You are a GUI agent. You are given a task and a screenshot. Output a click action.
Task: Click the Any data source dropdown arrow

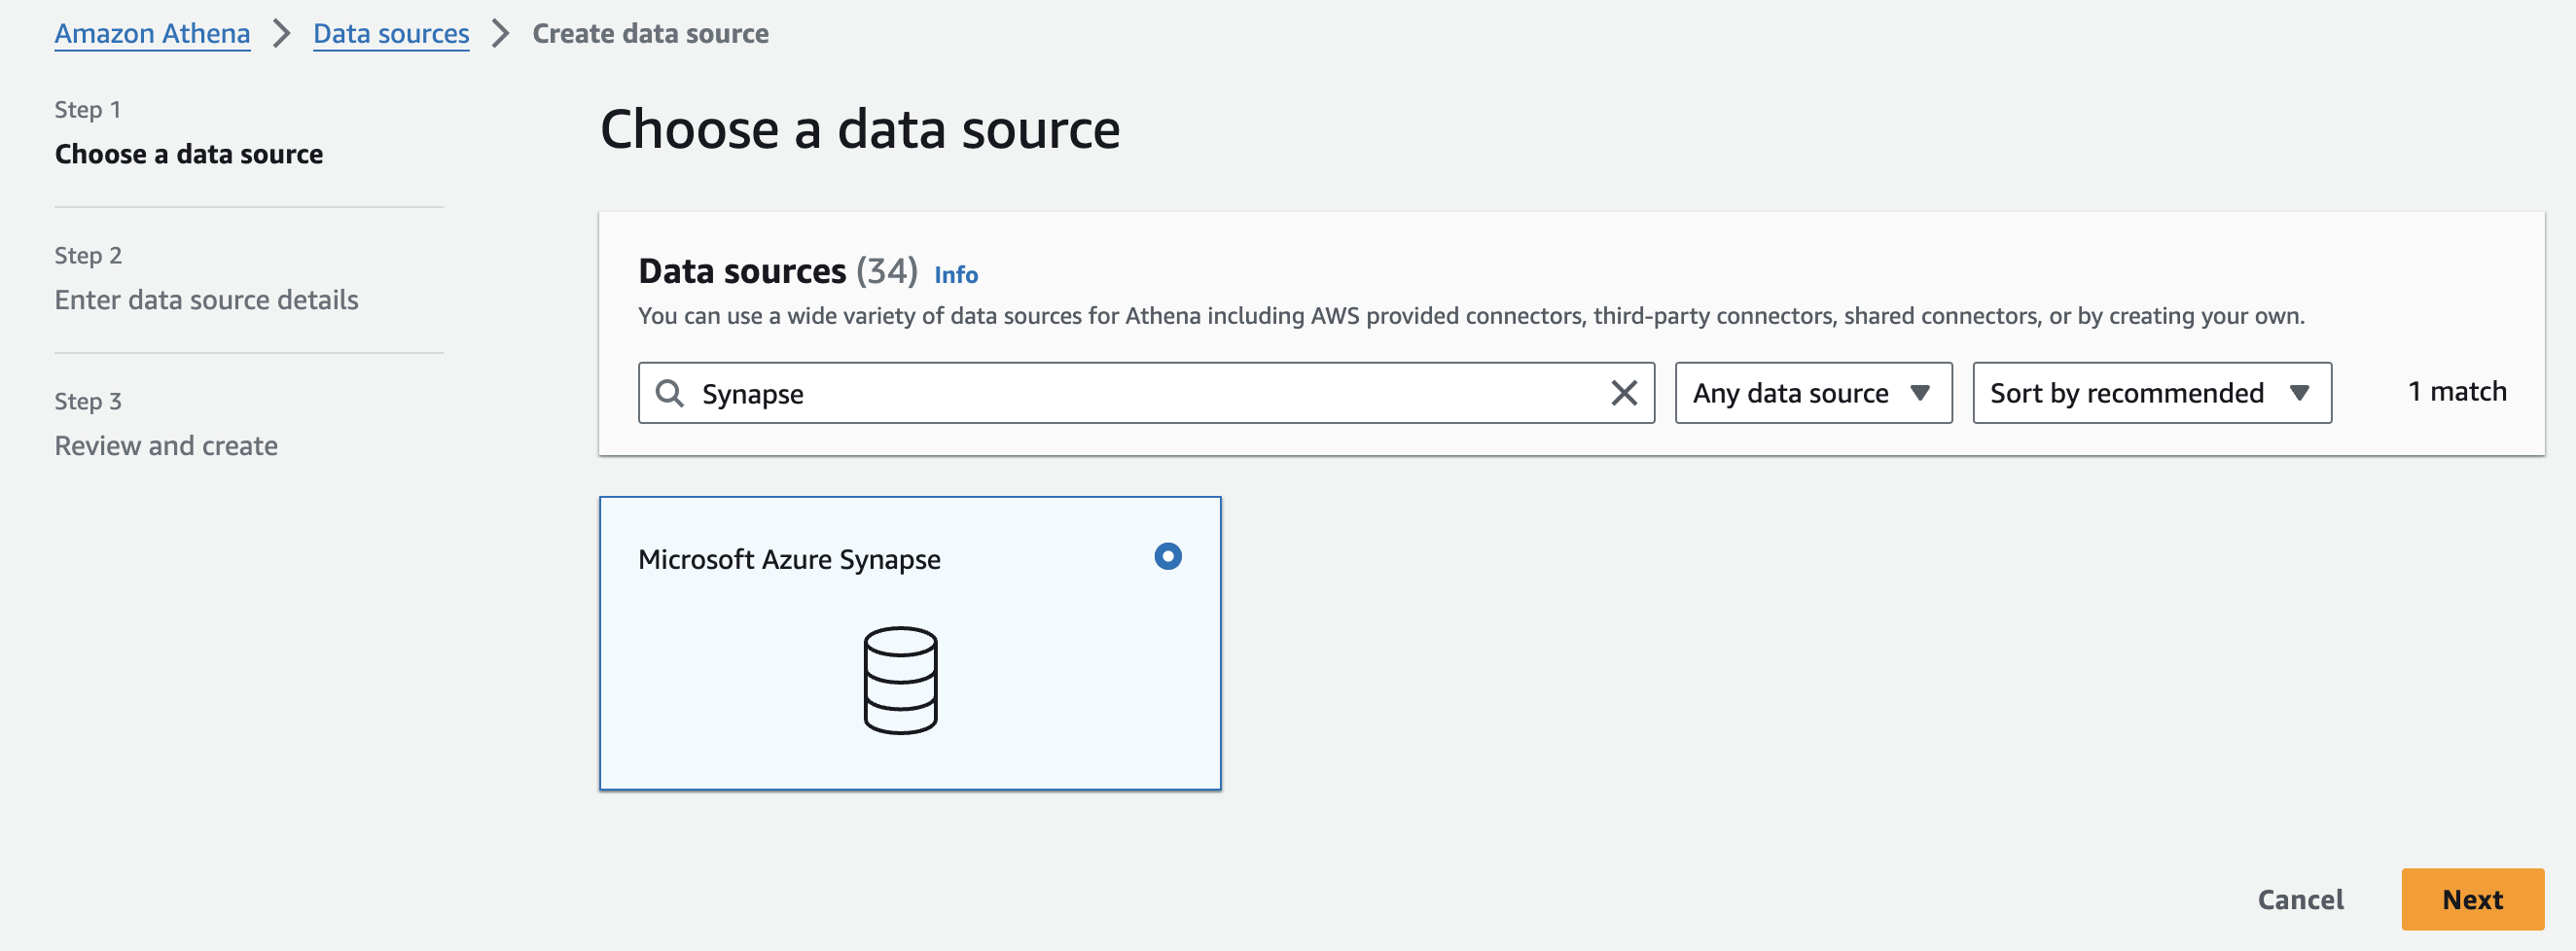tap(1920, 394)
